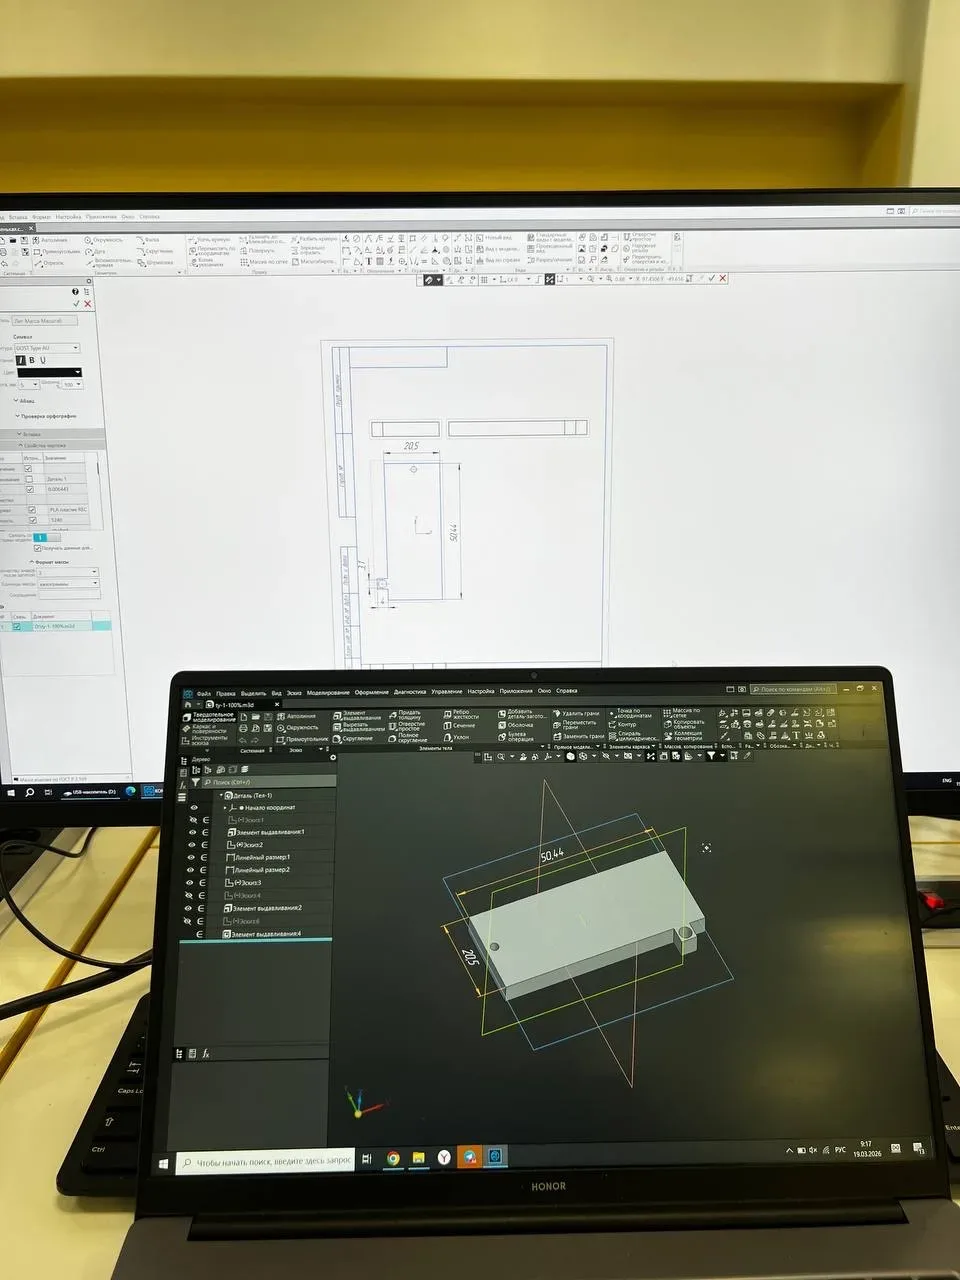Click Windows Start button on laptop
Screen dimensions: 960x1280
164,1164
